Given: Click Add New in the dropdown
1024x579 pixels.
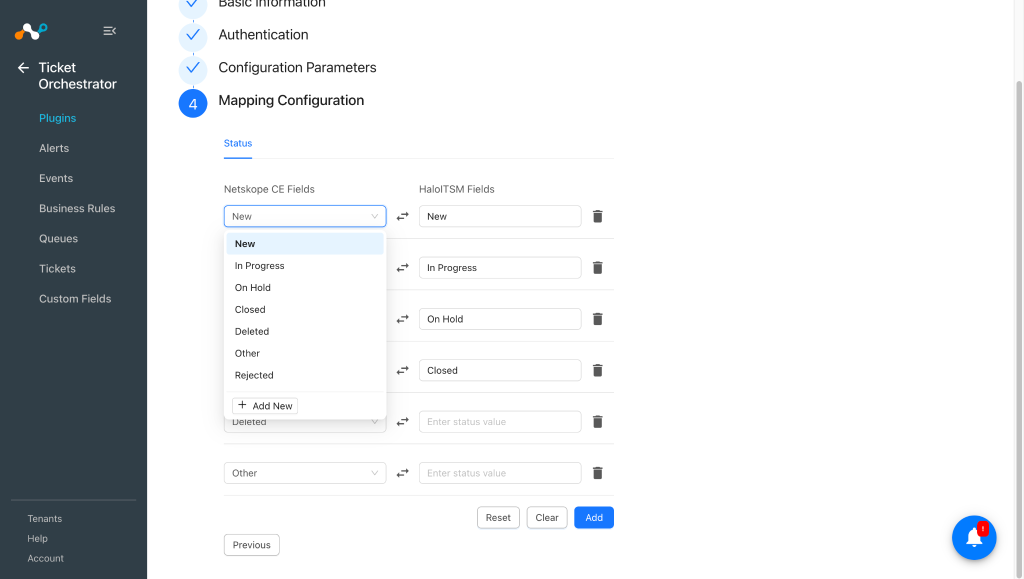Looking at the screenshot, I should 265,406.
